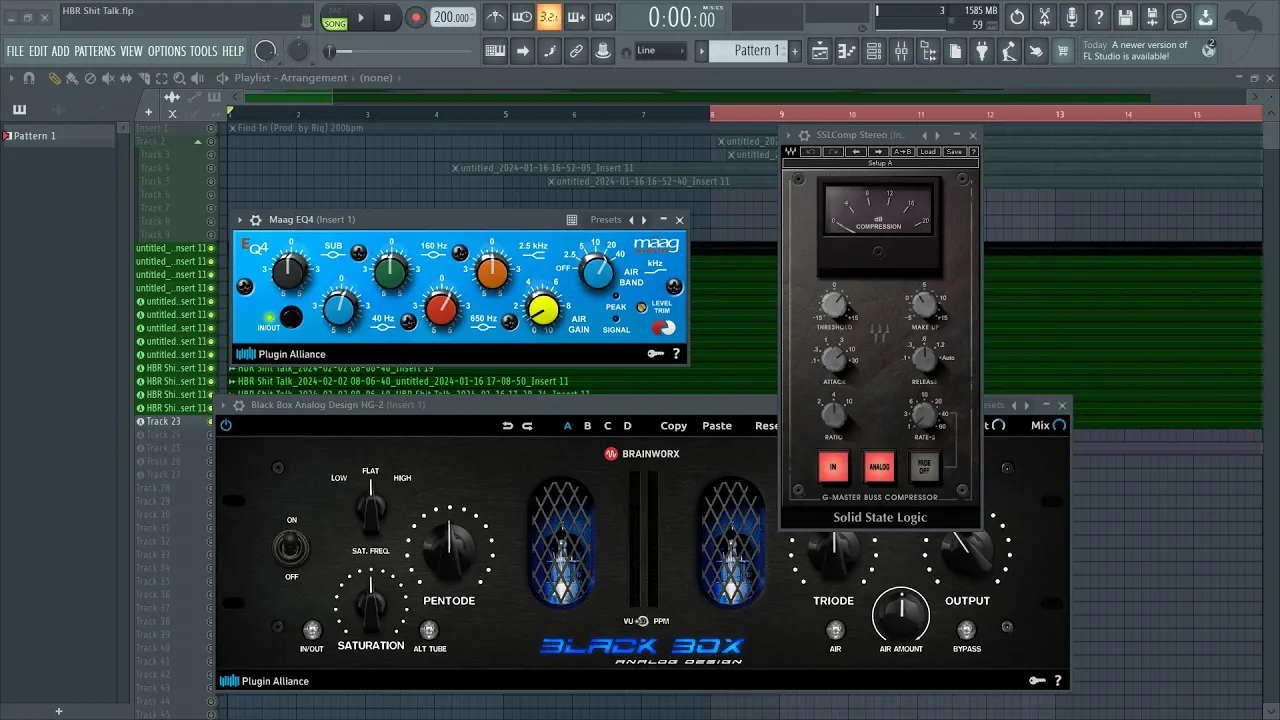
Task: Open the metronome toggle in the top toolbar
Action: (x=495, y=17)
